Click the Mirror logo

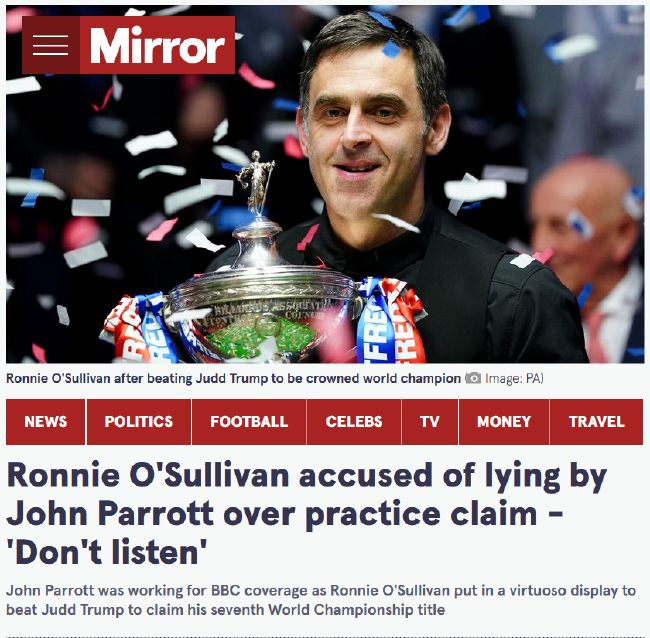pos(157,45)
